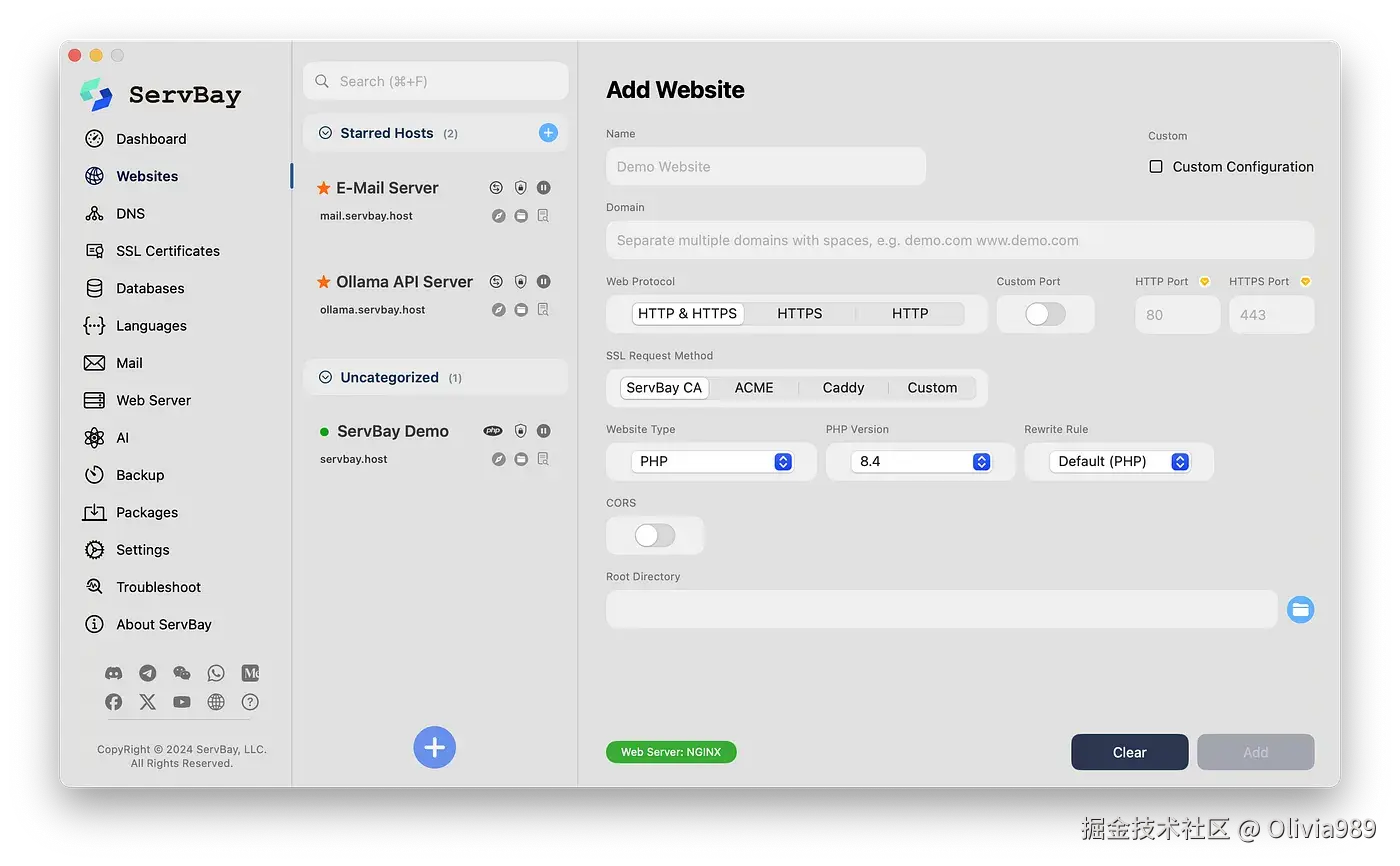Select HTTP & HTTPS web protocol
1400x866 pixels.
[688, 314]
